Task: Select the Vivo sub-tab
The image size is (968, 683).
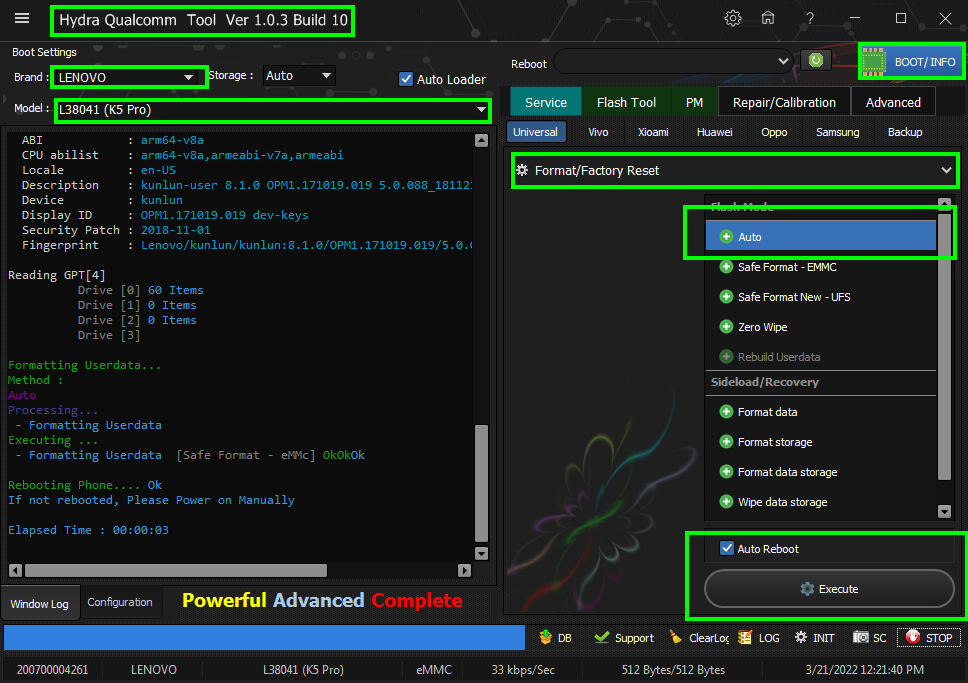Action: point(598,132)
